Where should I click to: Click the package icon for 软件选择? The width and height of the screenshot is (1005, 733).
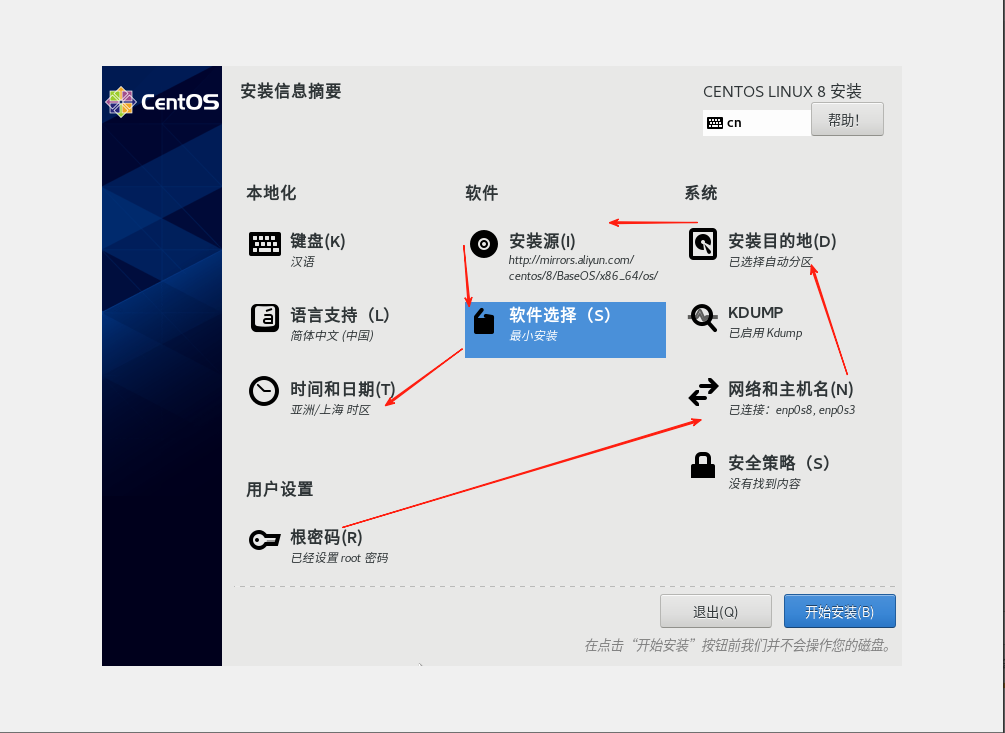(x=484, y=321)
